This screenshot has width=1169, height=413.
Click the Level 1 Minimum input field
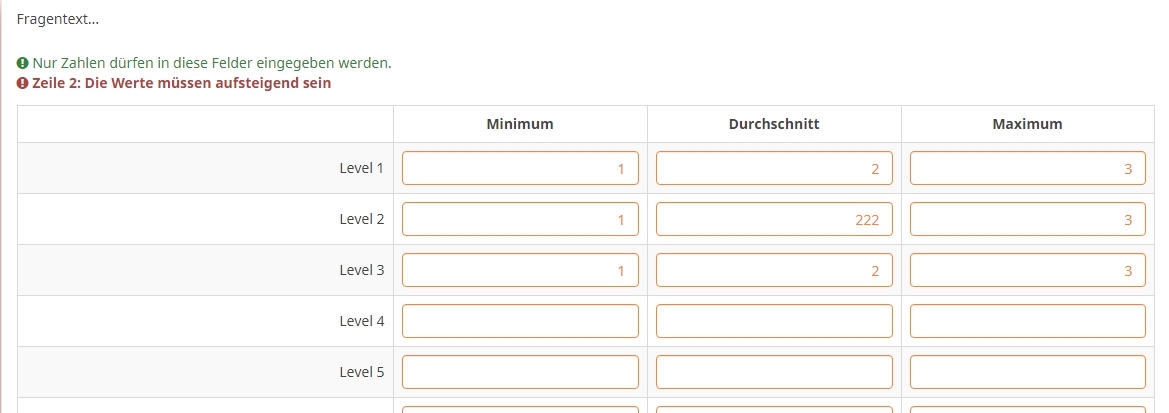pos(520,169)
